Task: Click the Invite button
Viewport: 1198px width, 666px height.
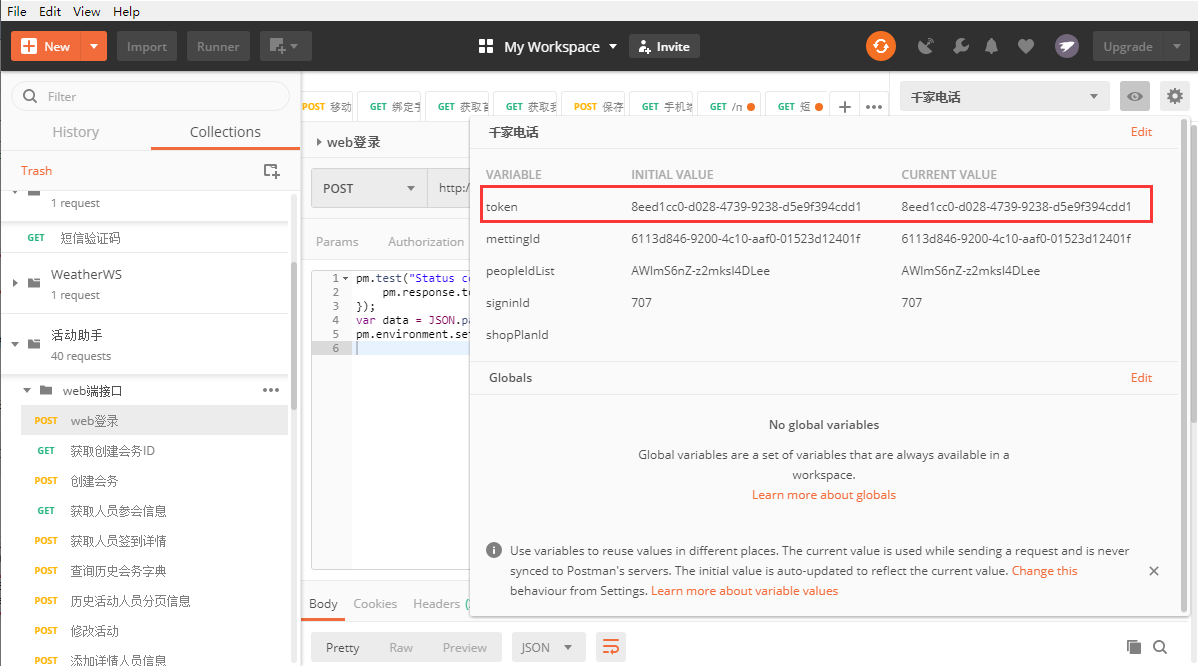Action: point(664,47)
